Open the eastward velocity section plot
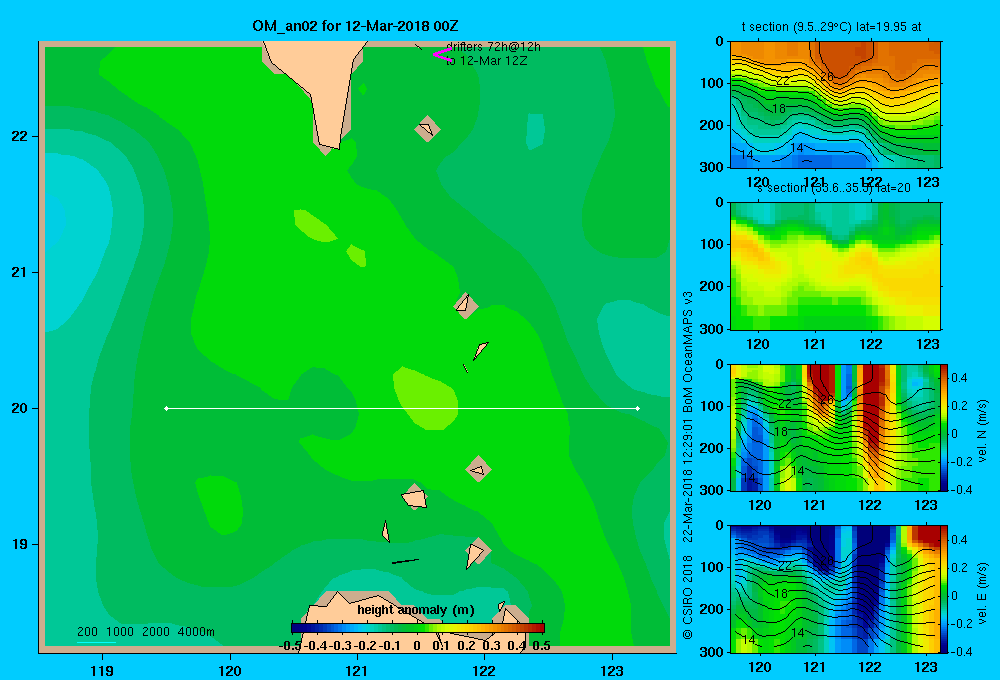Viewport: 1000px width, 680px height. pyautogui.click(x=834, y=589)
